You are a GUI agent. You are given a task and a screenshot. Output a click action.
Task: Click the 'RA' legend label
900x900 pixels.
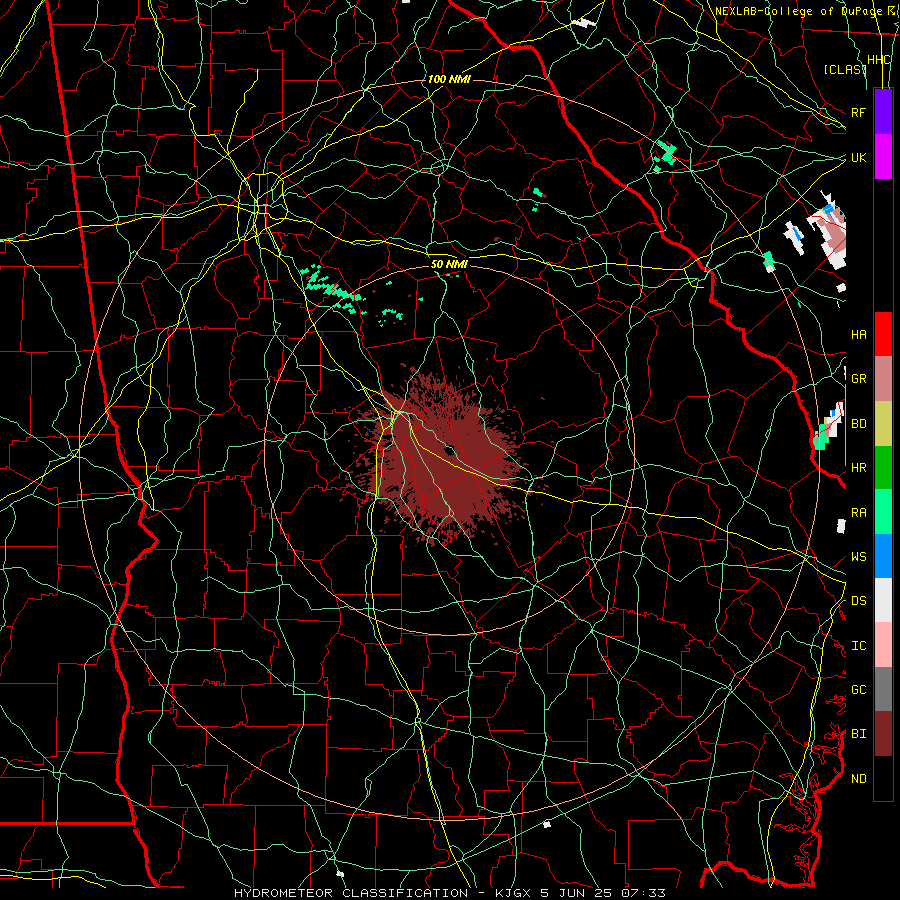coord(858,513)
